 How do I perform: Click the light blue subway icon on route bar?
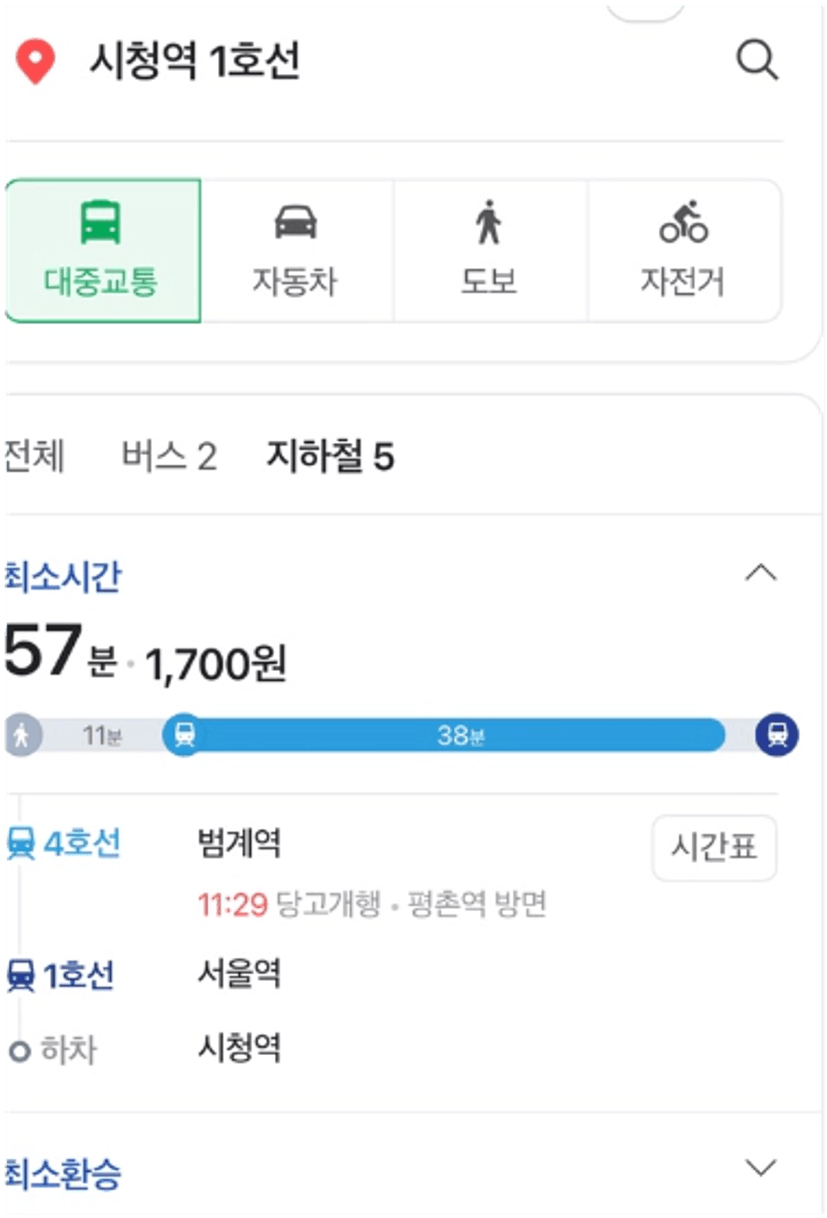[184, 735]
